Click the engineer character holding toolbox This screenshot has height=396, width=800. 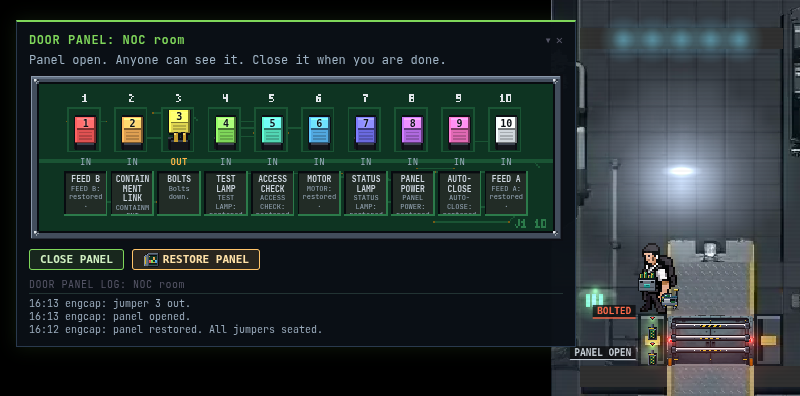click(657, 278)
